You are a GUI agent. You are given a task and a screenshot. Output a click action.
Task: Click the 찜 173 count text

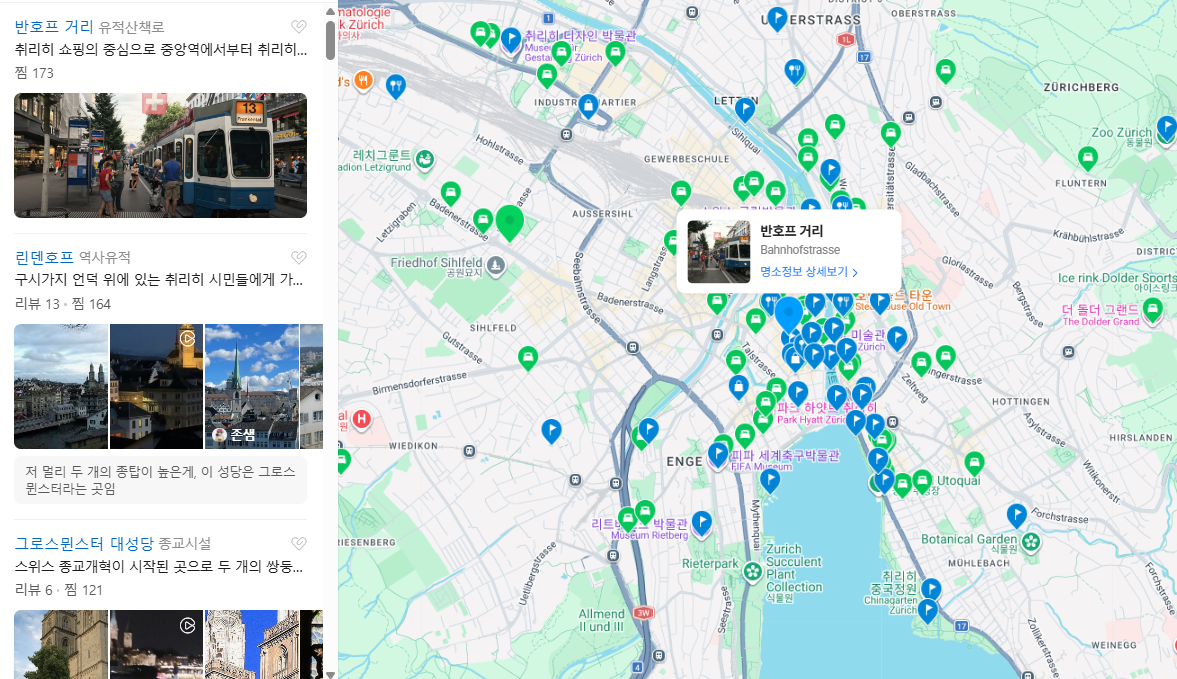pos(35,73)
